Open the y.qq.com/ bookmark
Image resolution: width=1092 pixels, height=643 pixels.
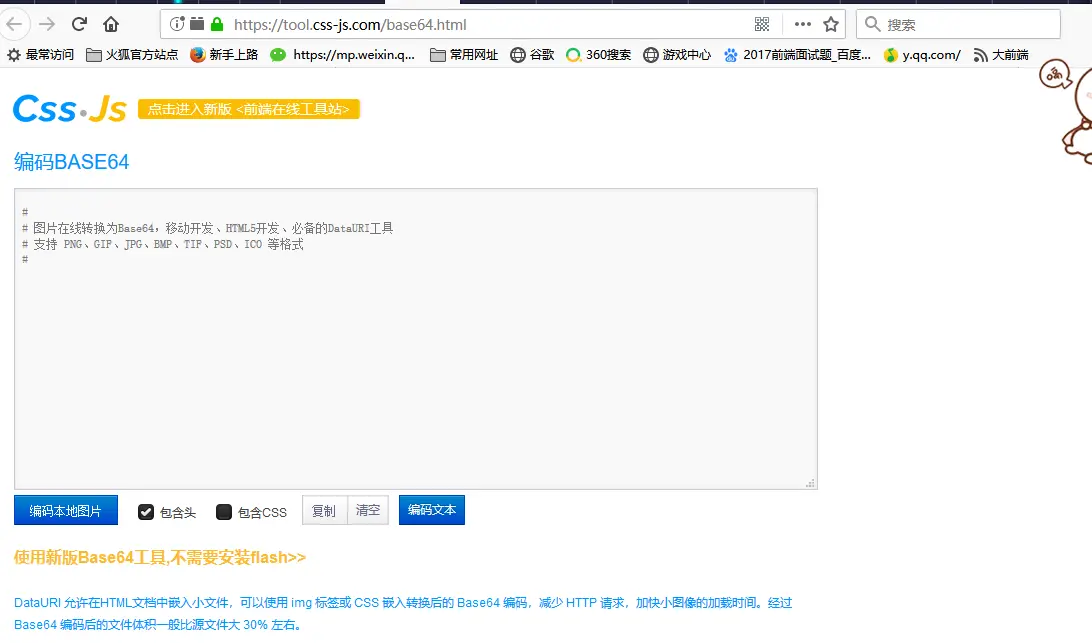pyautogui.click(x=922, y=54)
